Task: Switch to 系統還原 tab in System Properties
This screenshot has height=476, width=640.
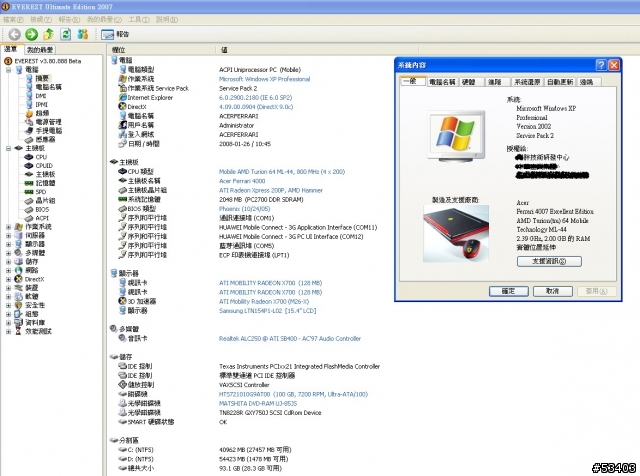Action: coord(527,82)
